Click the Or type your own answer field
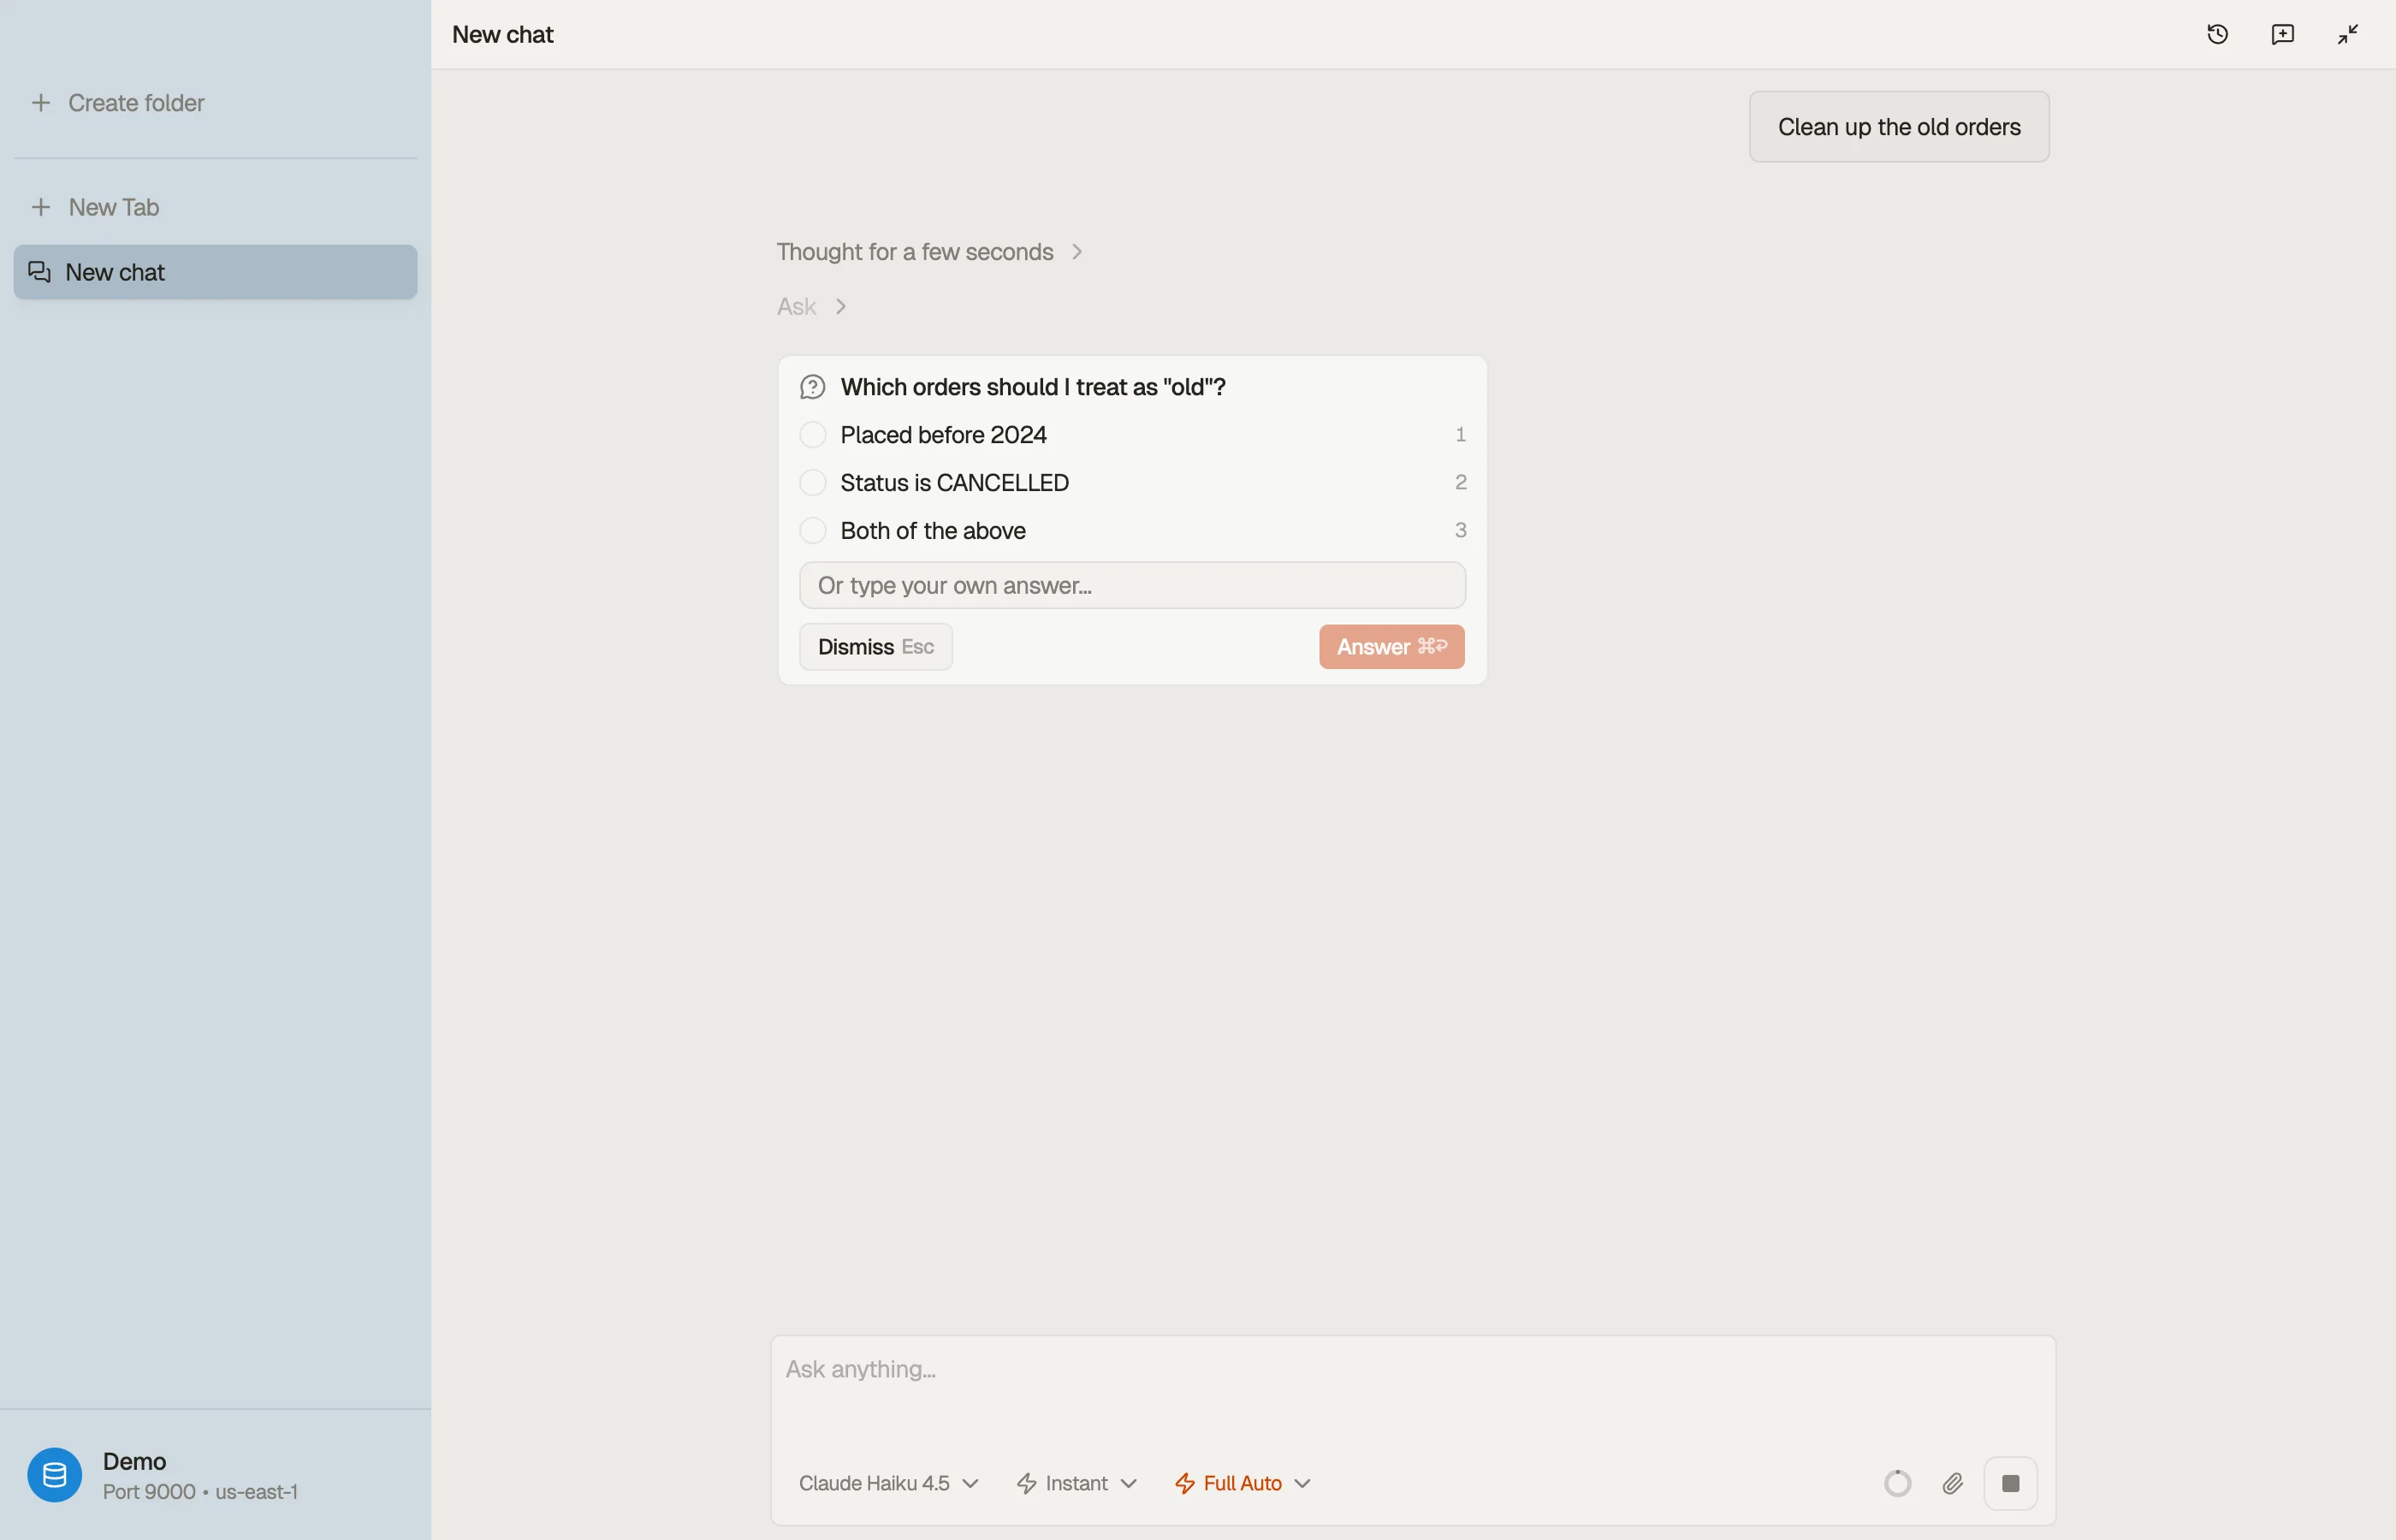This screenshot has height=1540, width=2396. click(1132, 585)
